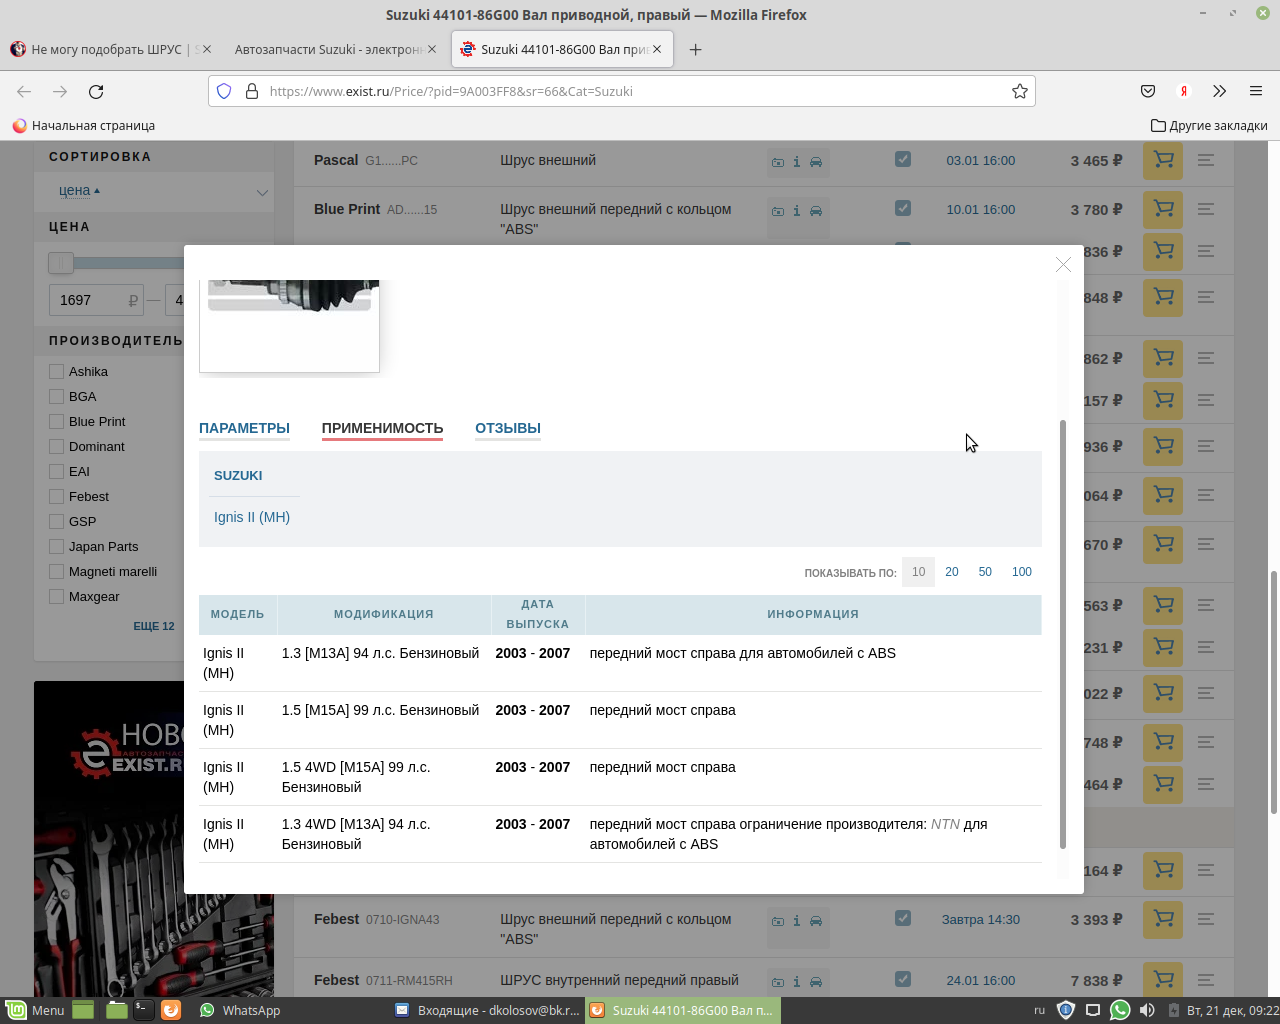Switch to the 'Не могу подобрать ШРУС' tab
The image size is (1280, 1024).
coord(109,49)
